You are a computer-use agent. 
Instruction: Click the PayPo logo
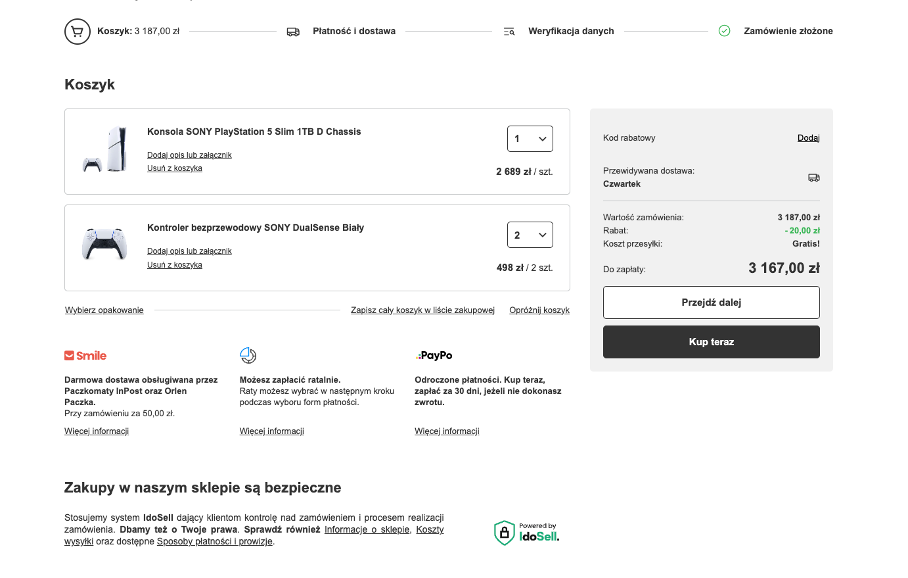(434, 356)
